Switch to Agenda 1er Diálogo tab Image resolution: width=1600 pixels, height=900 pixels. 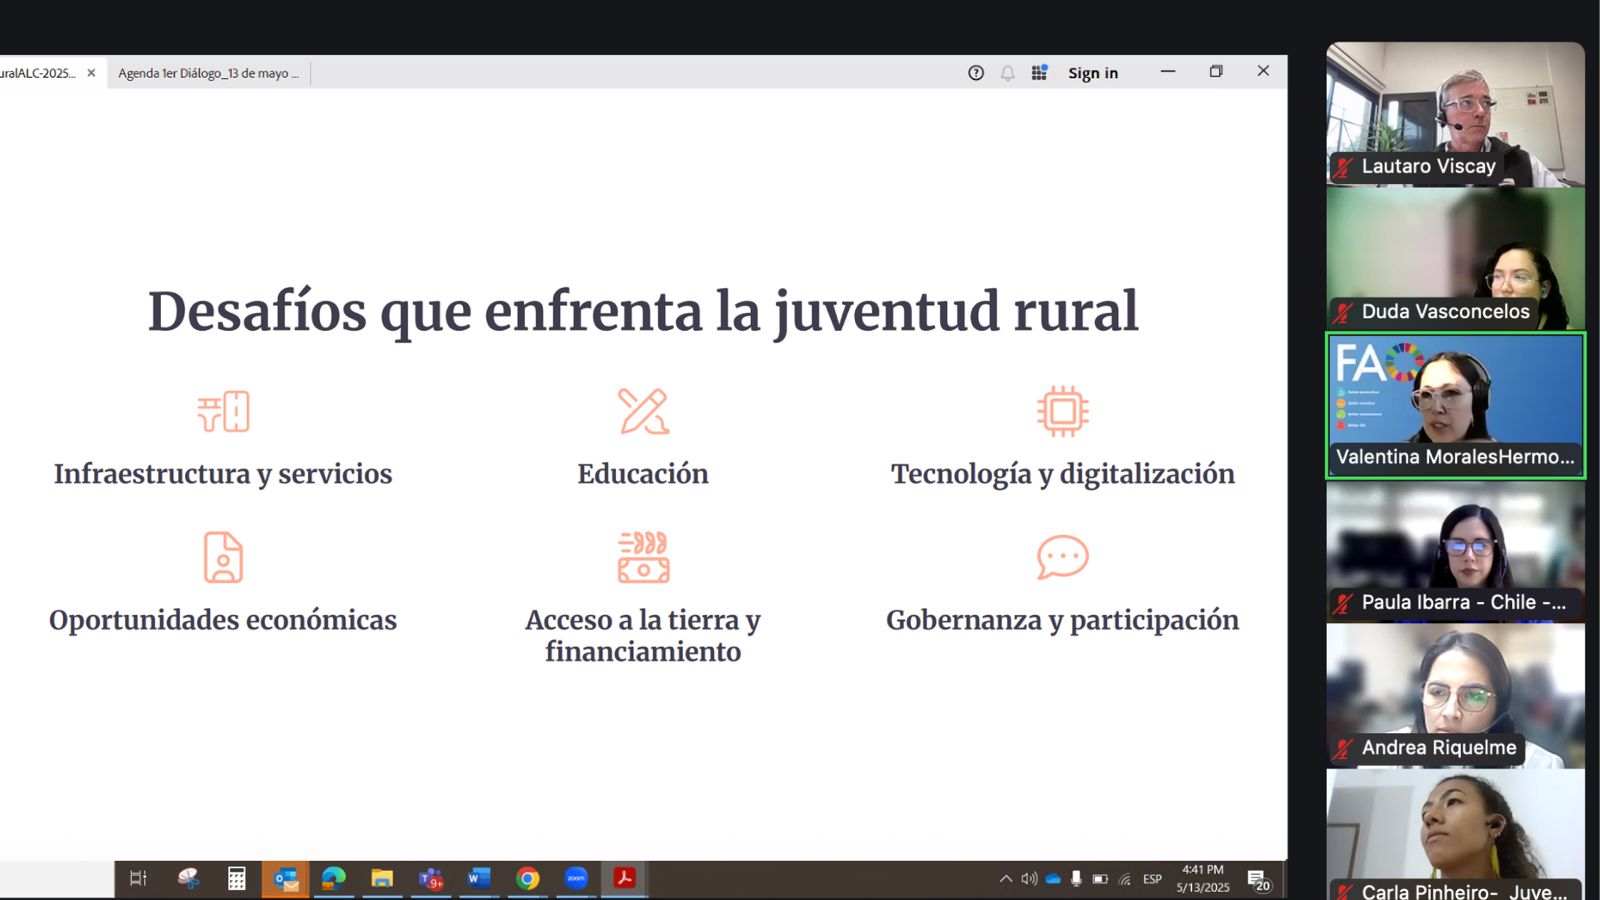pos(208,73)
